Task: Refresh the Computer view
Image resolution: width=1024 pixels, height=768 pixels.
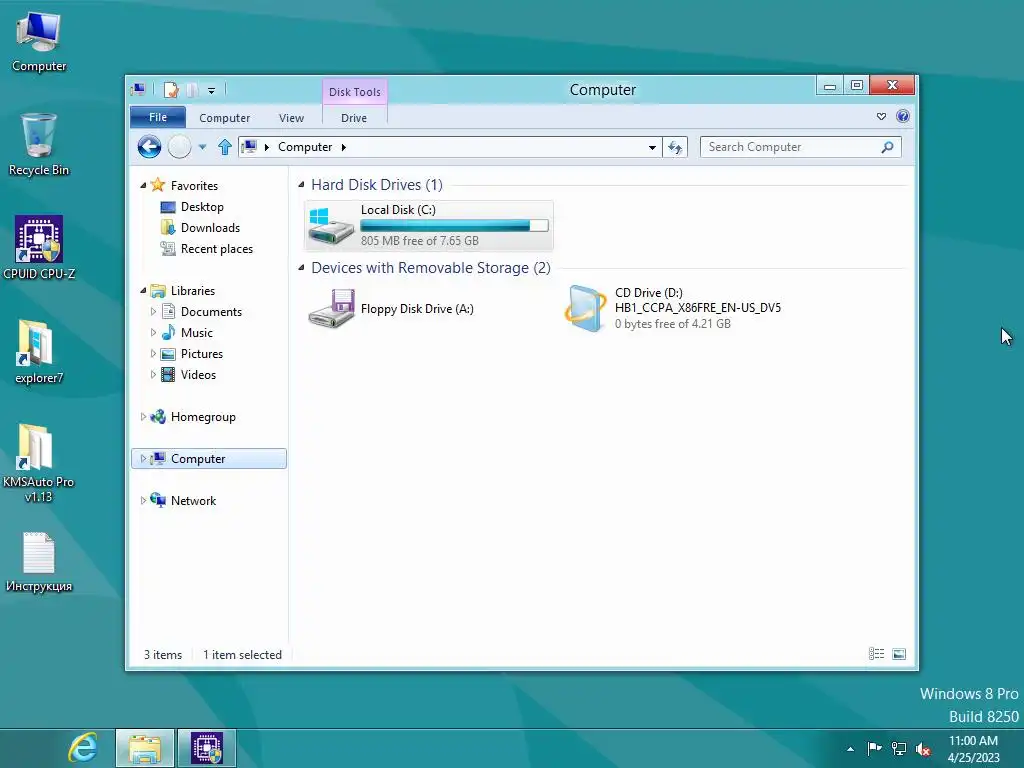Action: pyautogui.click(x=675, y=148)
